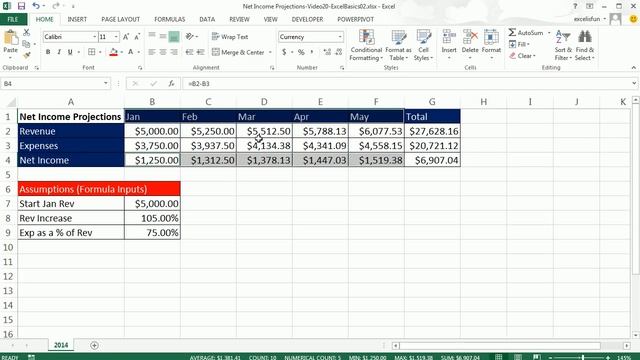The height and width of the screenshot is (360, 640).
Task: Click Merge & Center button
Action: [x=238, y=52]
